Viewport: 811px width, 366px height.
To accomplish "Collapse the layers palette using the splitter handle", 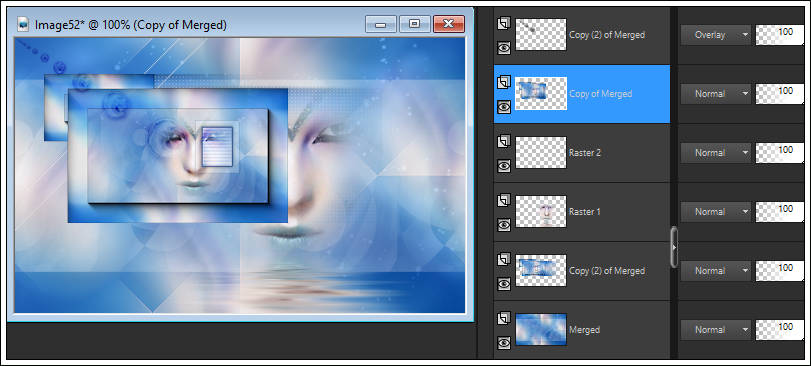I will (x=674, y=247).
